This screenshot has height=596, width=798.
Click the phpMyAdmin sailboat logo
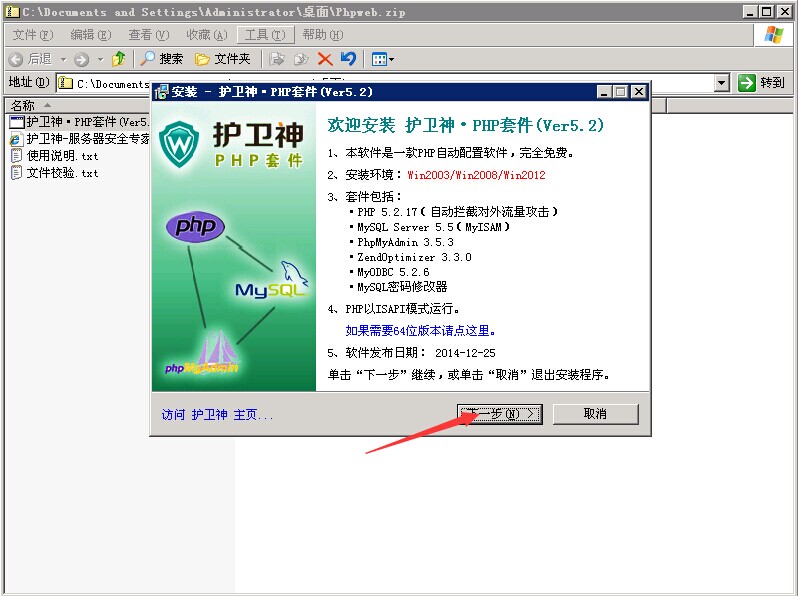[202, 354]
